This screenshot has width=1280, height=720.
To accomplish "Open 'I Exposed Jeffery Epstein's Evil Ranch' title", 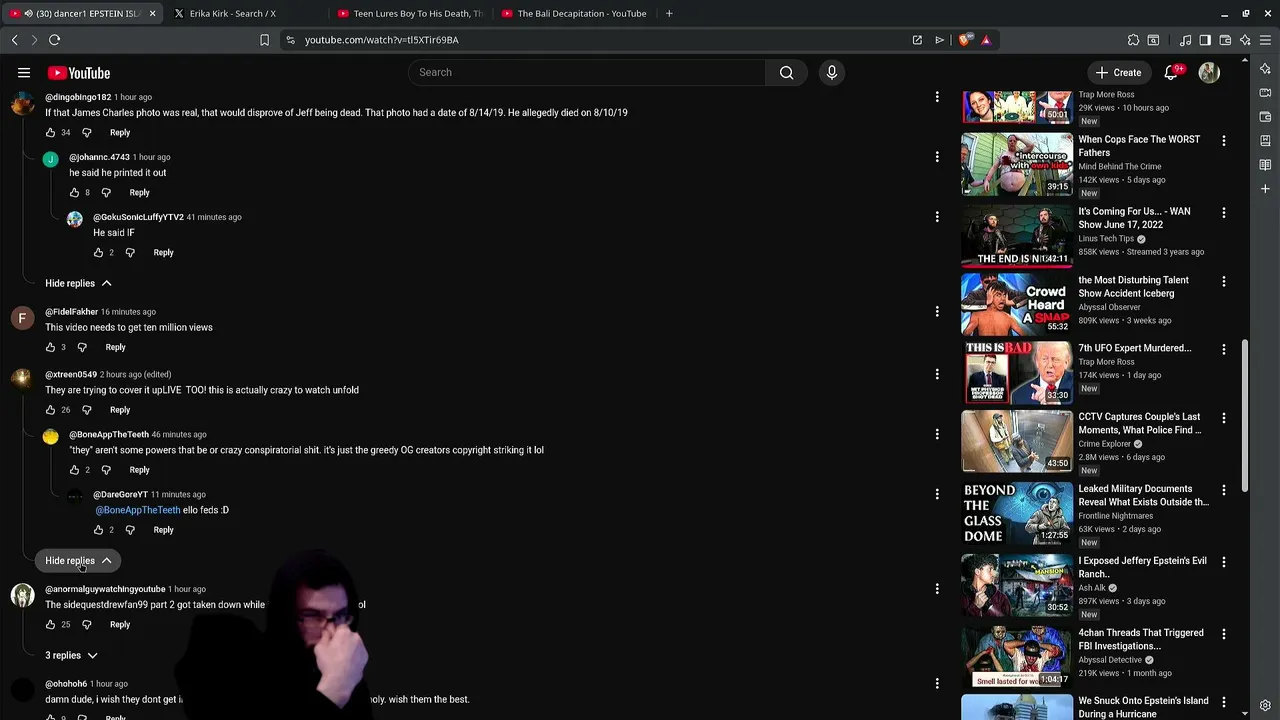I will 1142,567.
